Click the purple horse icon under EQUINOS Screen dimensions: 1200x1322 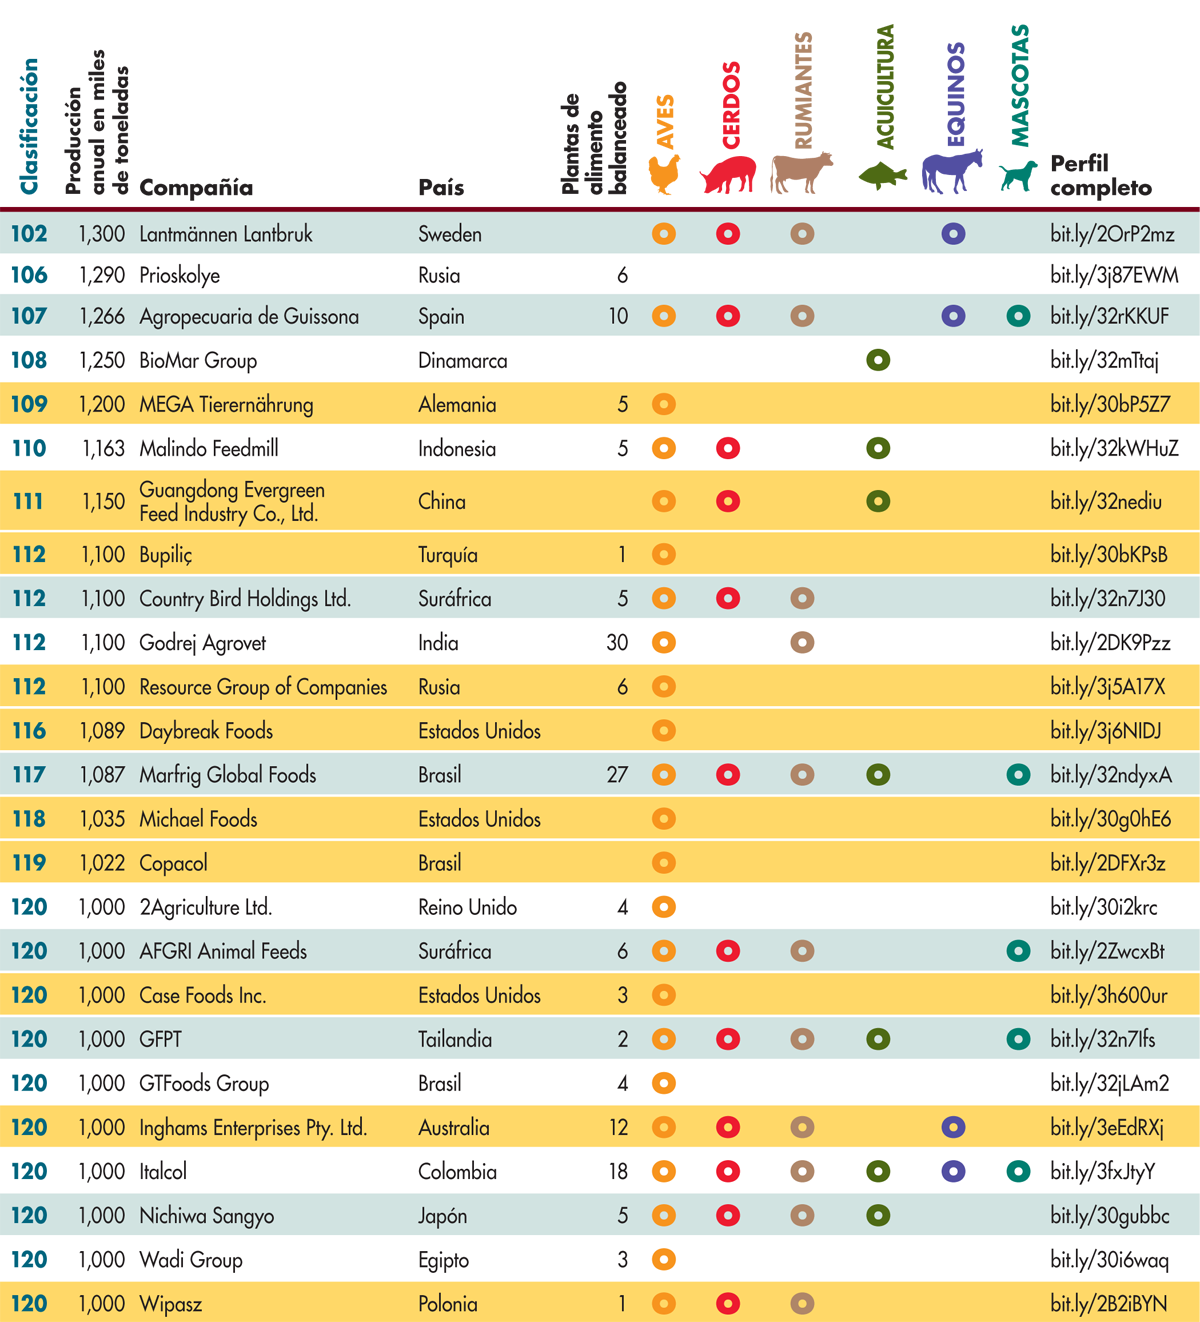point(952,172)
